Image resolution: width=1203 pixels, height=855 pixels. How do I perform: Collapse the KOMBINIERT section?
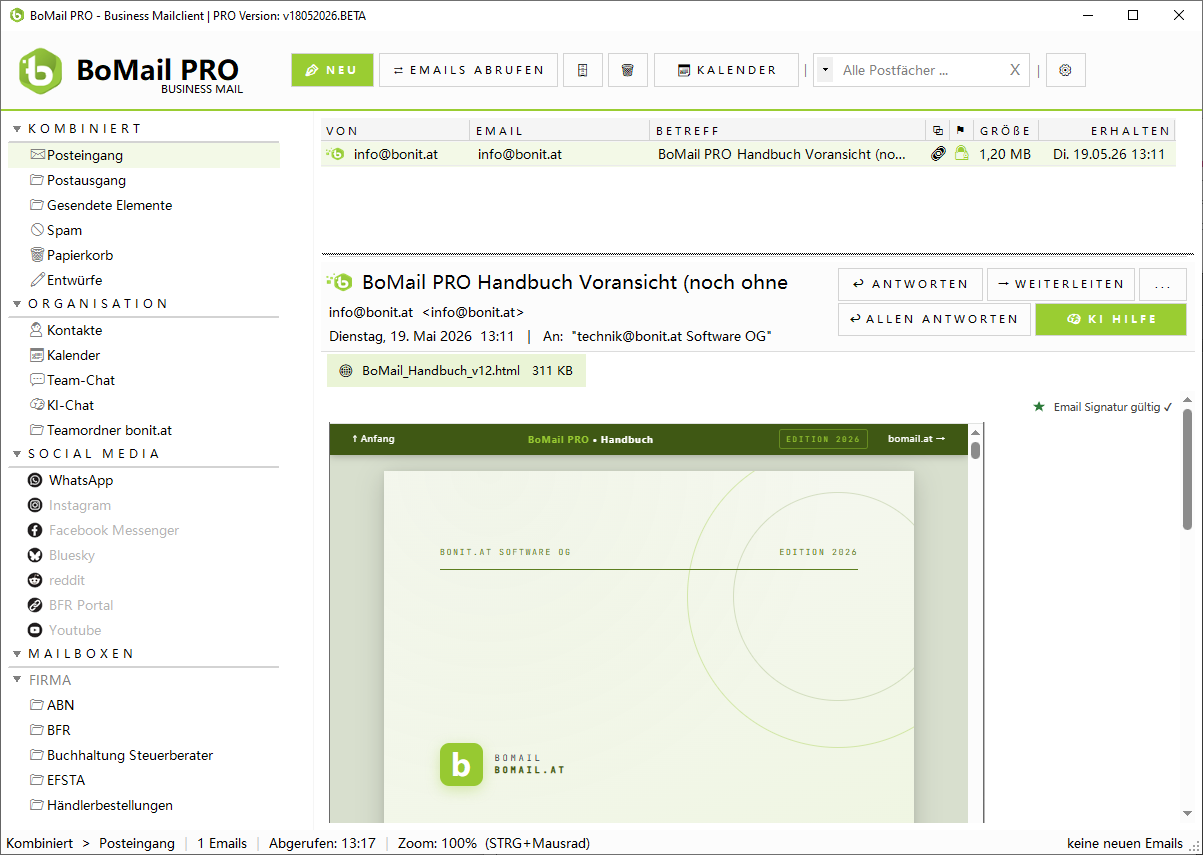point(17,129)
